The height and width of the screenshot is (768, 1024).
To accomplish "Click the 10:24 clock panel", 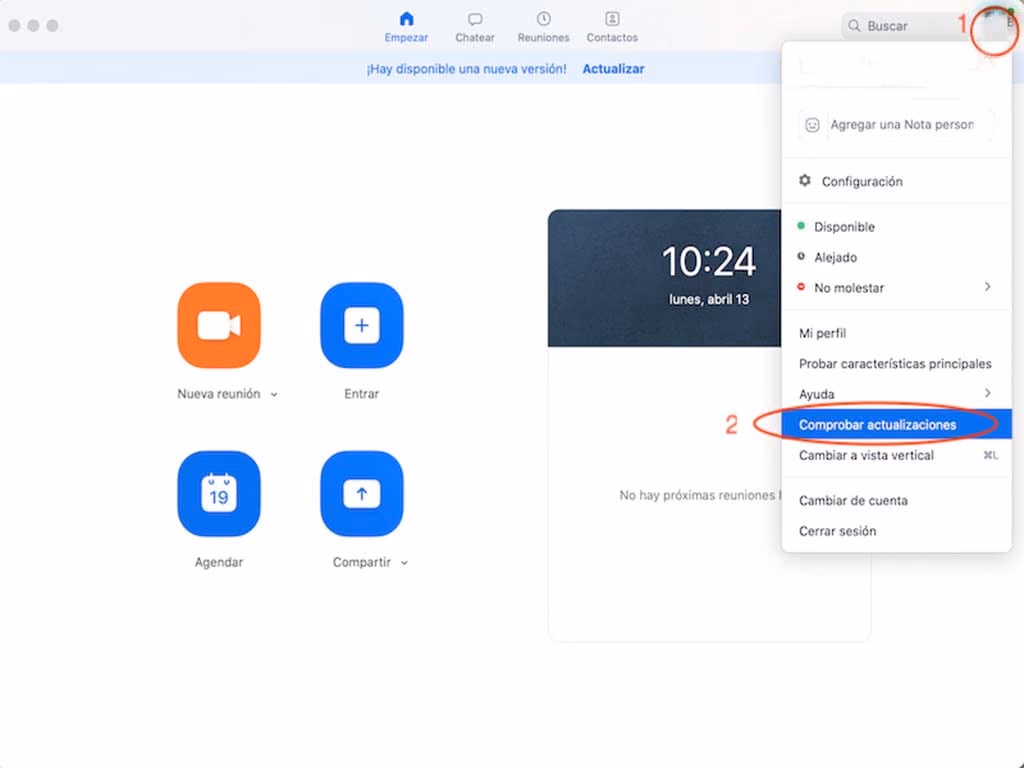I will tap(664, 278).
